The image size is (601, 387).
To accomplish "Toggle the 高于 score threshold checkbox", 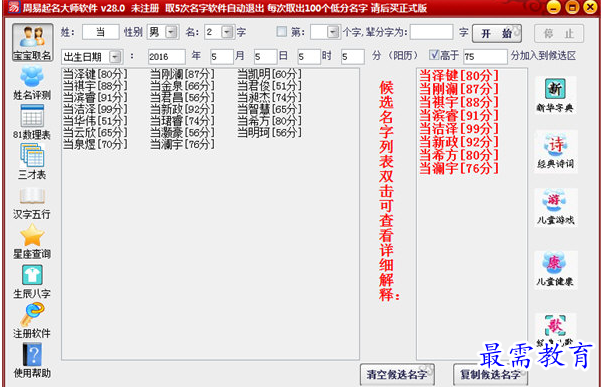I will [x=434, y=54].
